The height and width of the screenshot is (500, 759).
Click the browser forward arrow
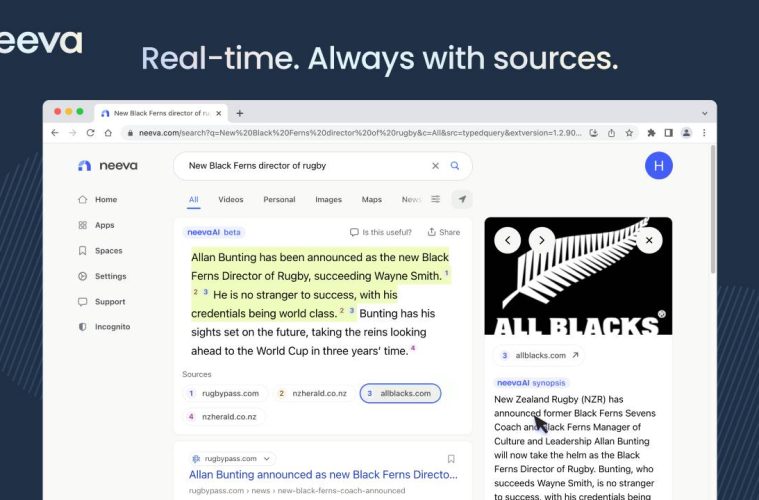[x=73, y=133]
